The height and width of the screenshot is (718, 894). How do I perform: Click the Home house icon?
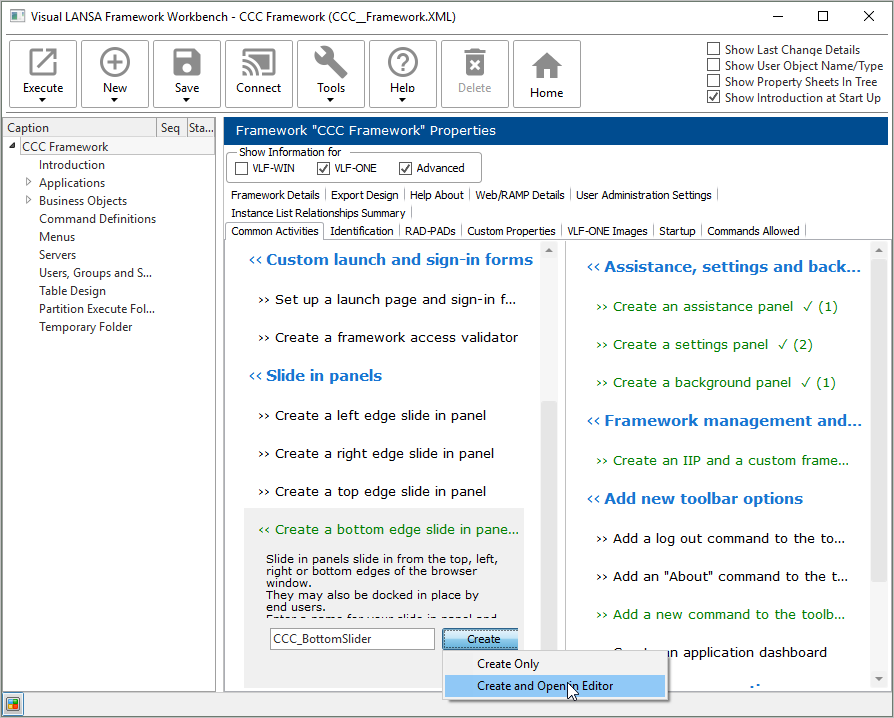tap(547, 67)
